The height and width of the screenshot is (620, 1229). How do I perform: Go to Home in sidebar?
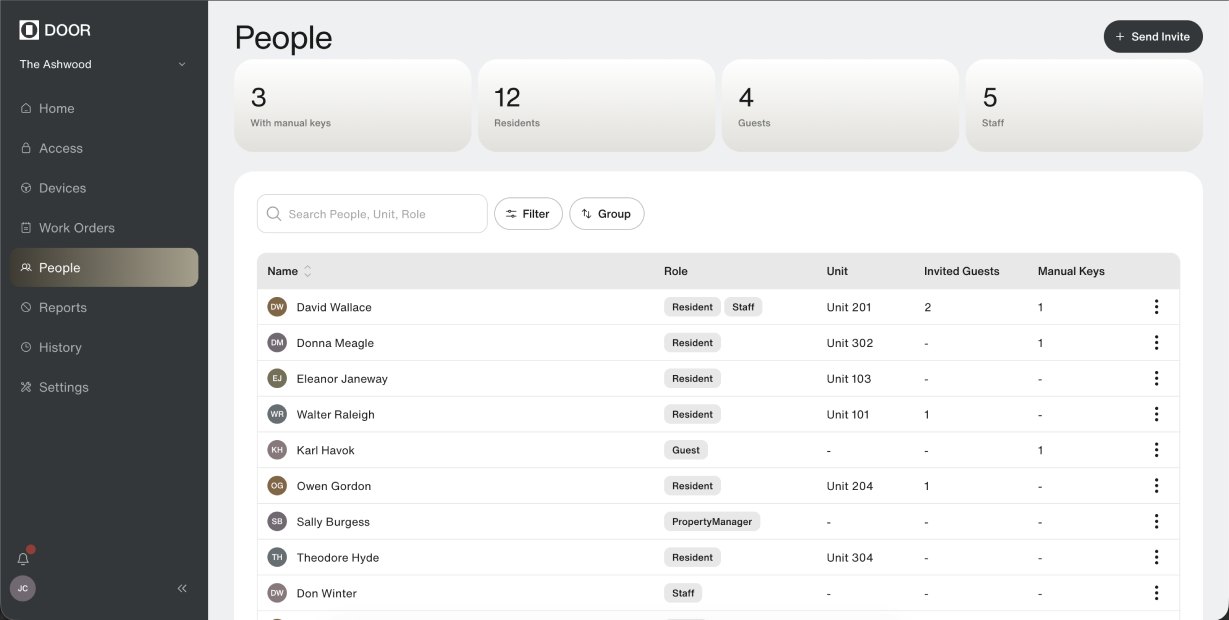104,108
